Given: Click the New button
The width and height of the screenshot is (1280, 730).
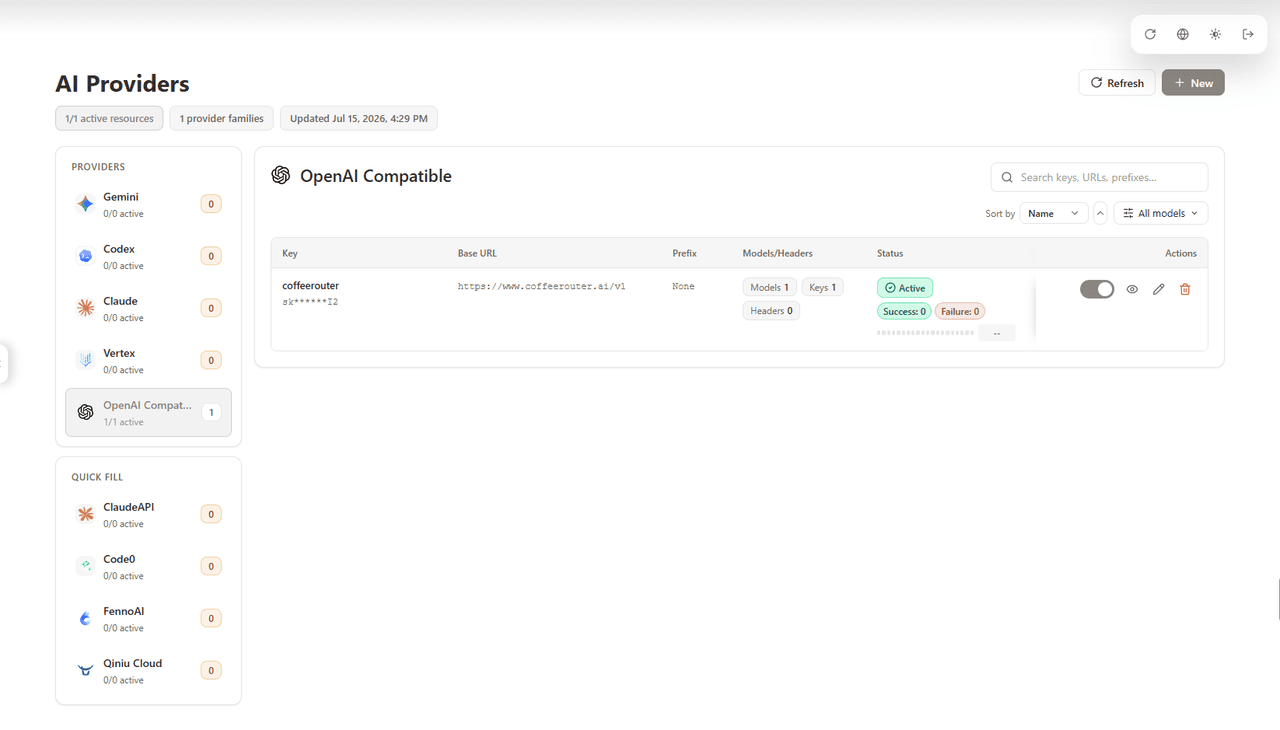Looking at the screenshot, I should click(1193, 83).
